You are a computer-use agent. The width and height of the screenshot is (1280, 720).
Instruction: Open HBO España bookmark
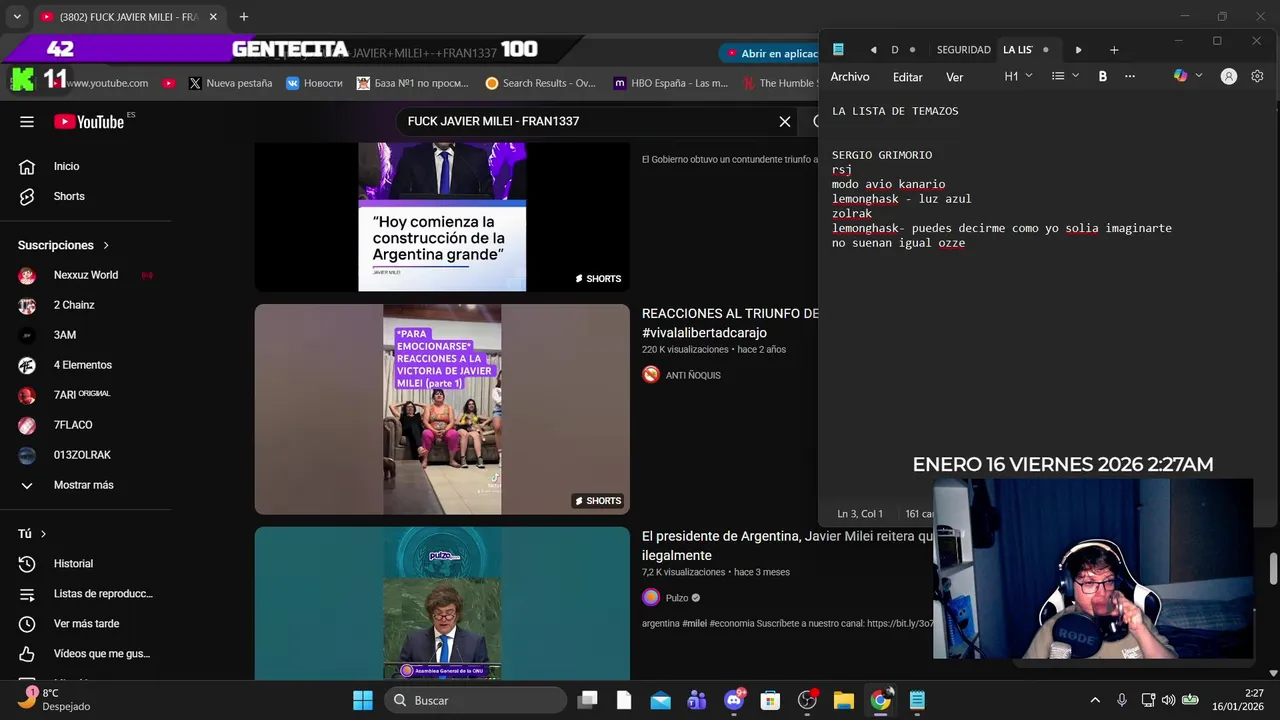pyautogui.click(x=670, y=83)
